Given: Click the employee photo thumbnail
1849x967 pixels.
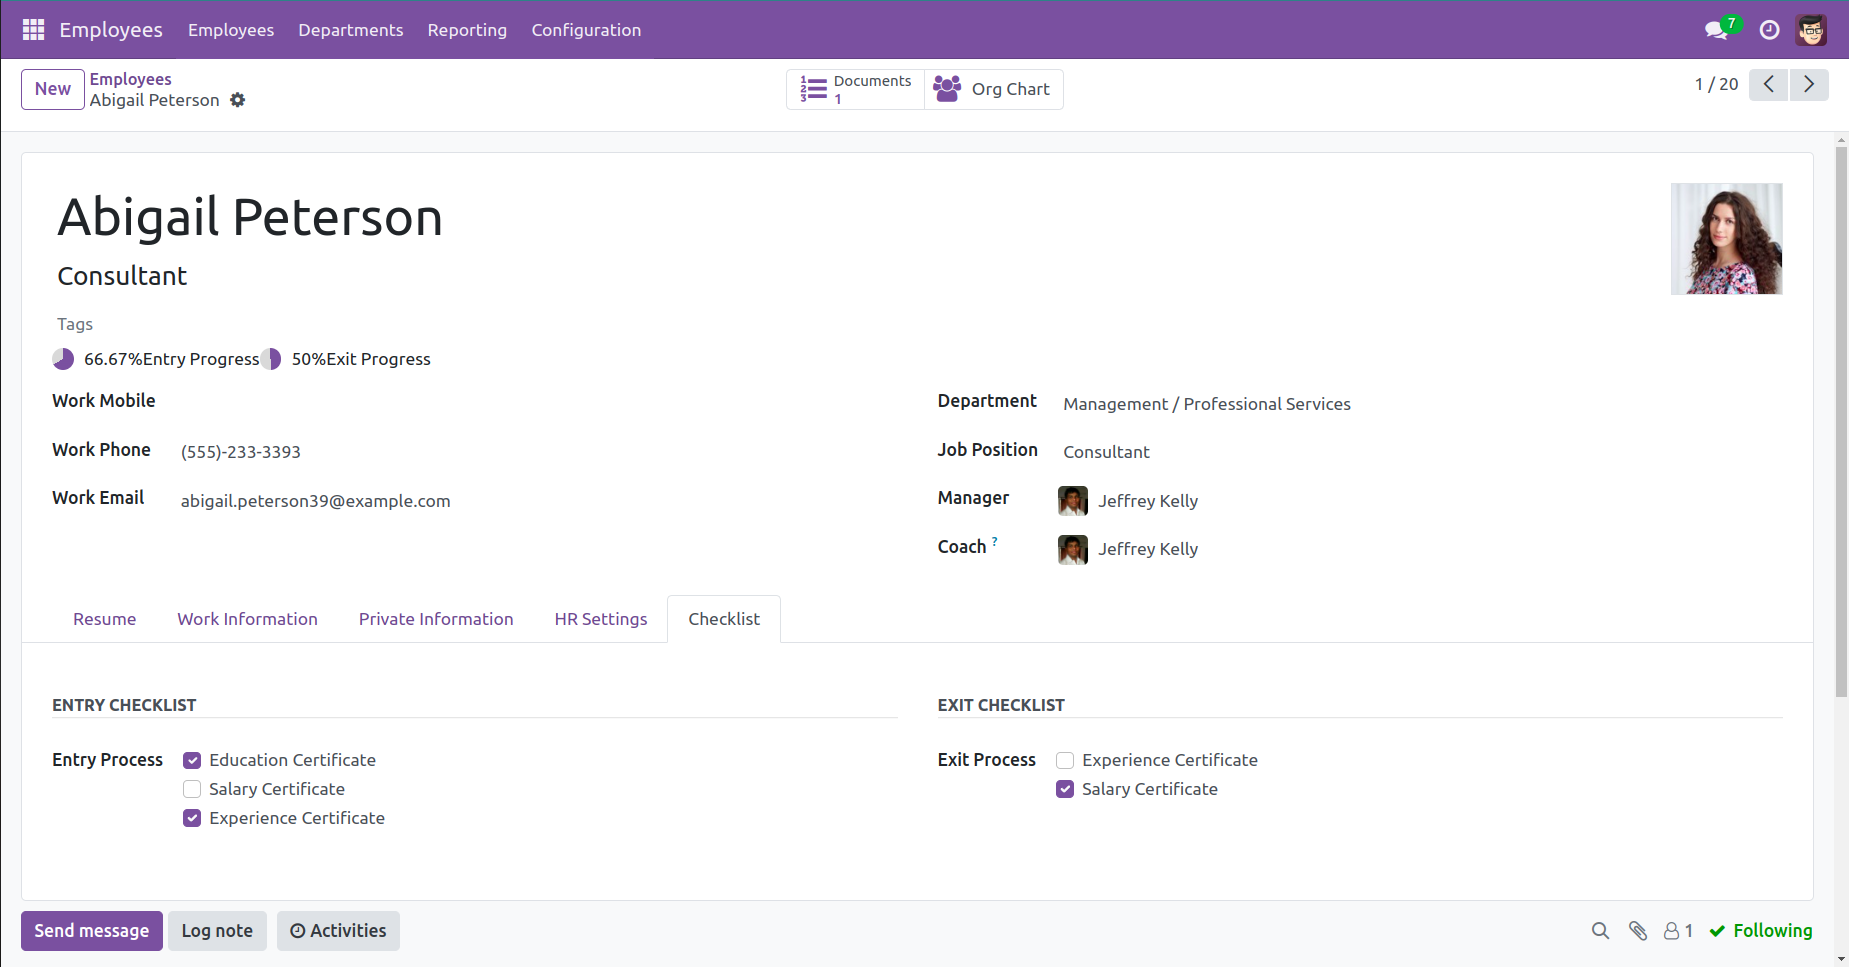Looking at the screenshot, I should coord(1726,238).
